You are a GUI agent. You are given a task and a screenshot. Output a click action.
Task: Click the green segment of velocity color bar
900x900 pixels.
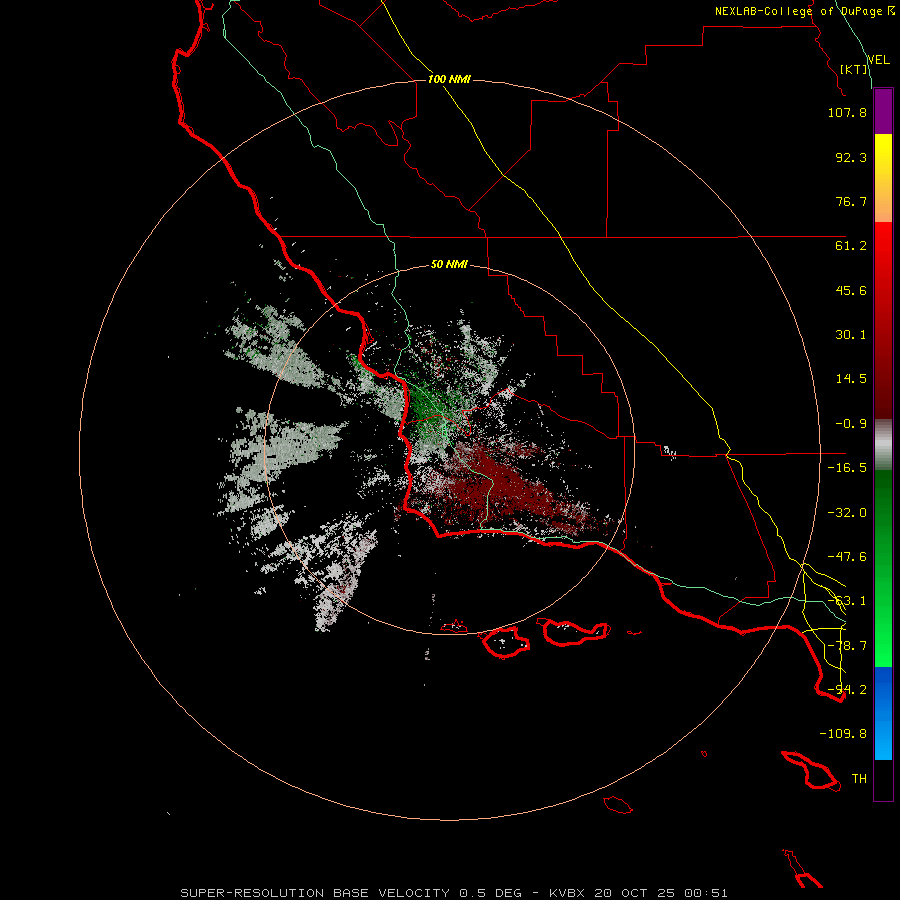point(883,568)
